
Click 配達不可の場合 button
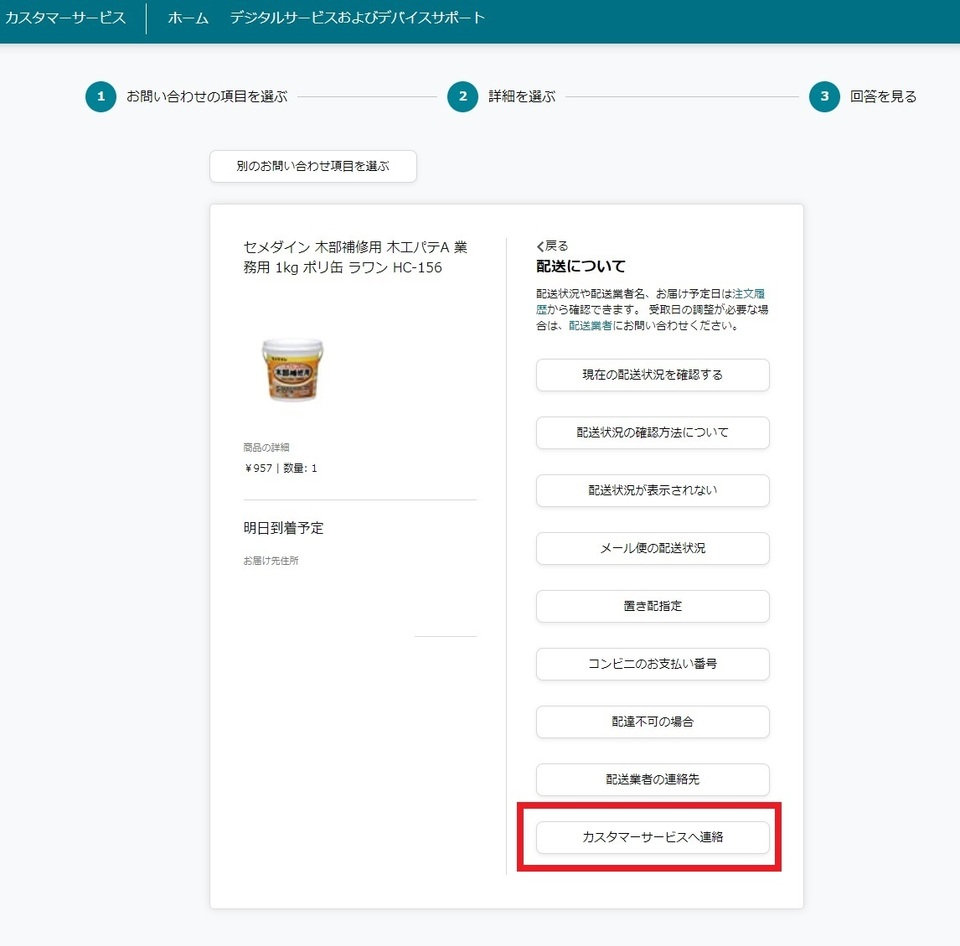pos(653,721)
